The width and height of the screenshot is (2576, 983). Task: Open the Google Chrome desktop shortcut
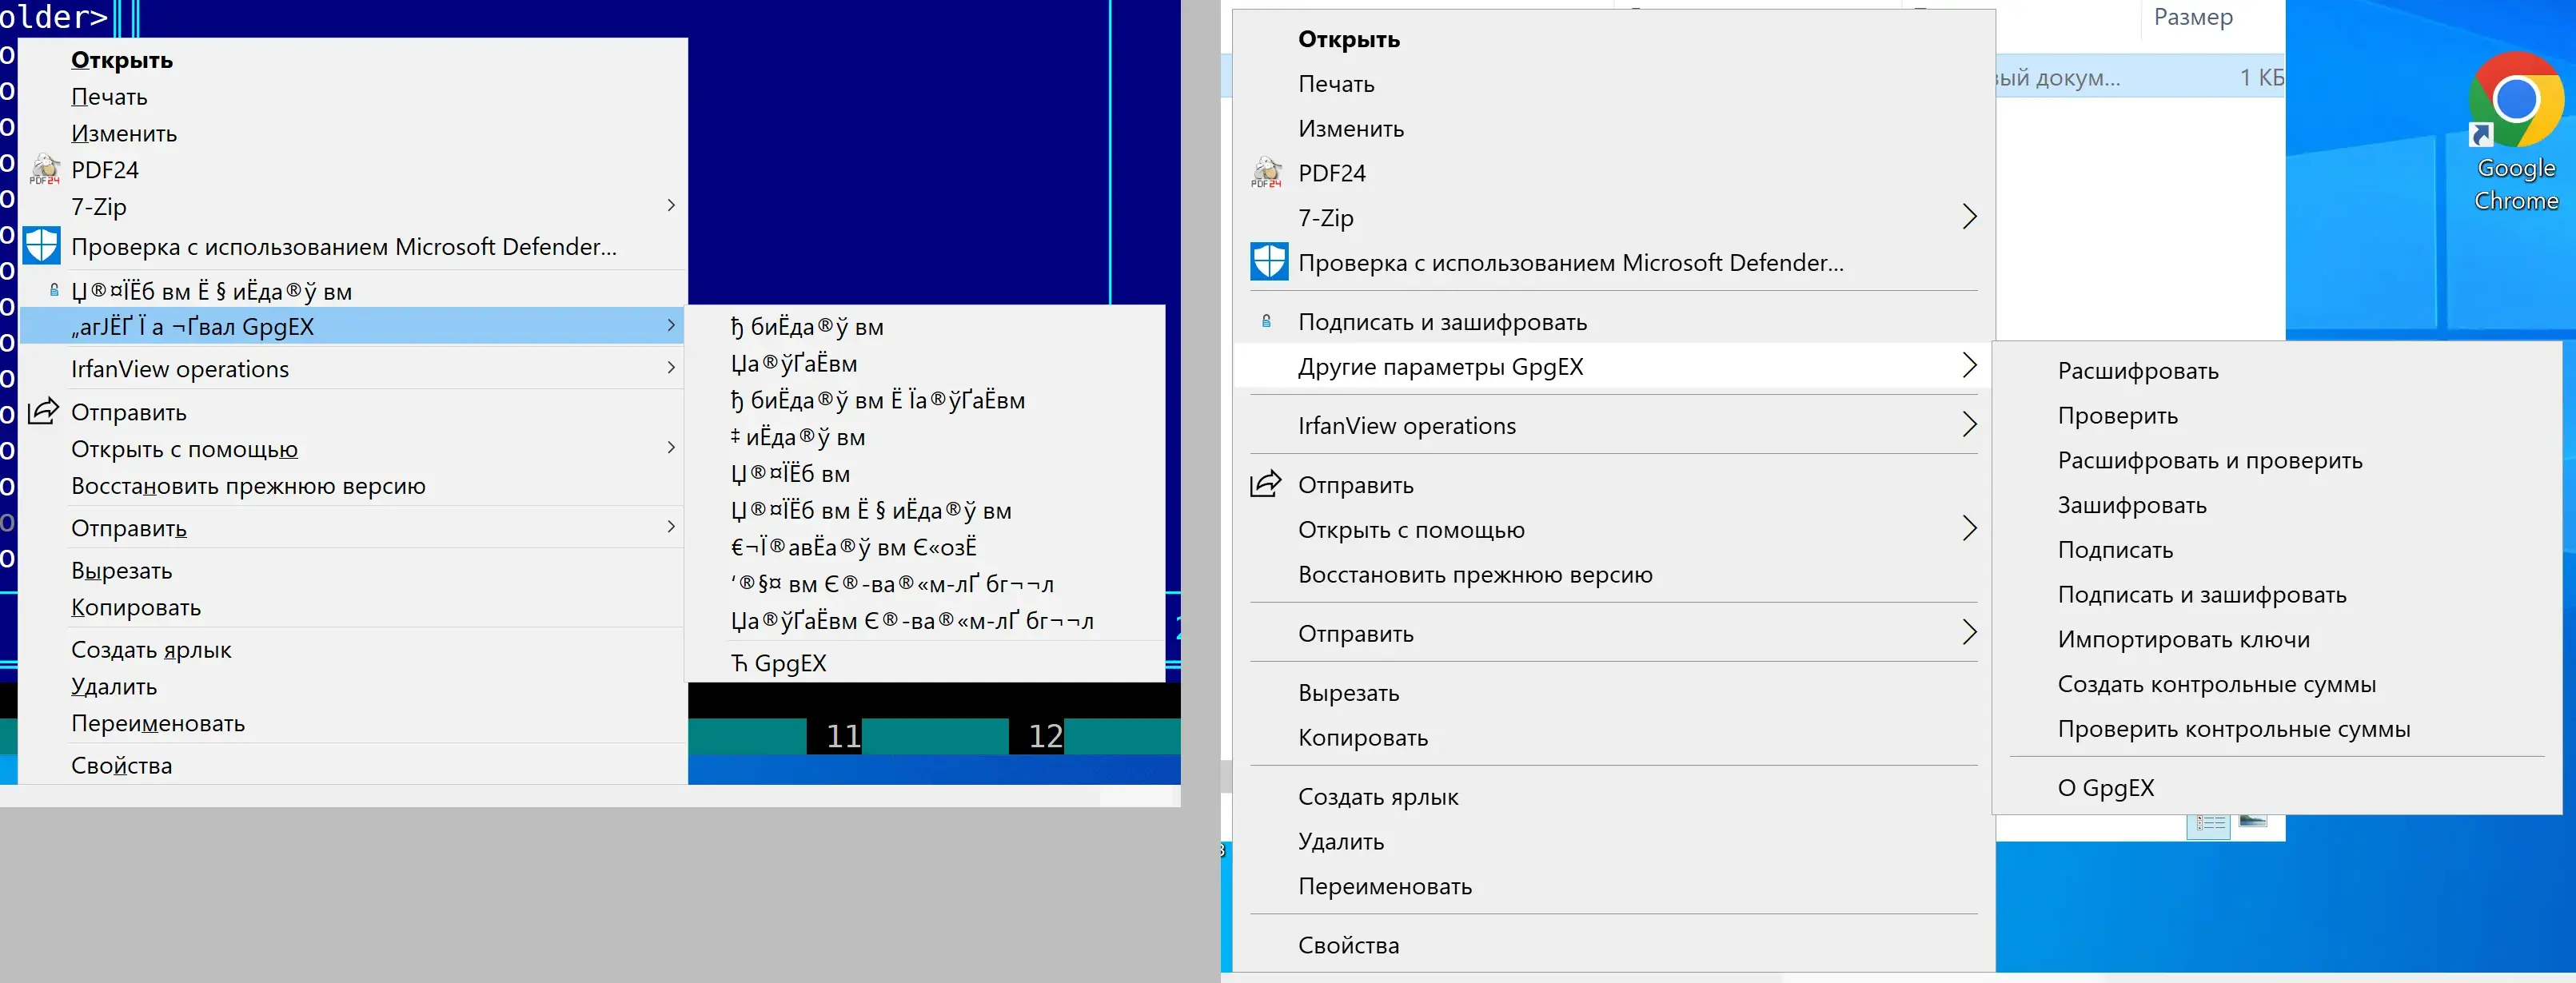tap(2516, 132)
